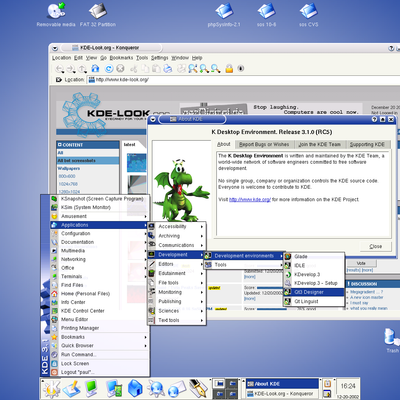This screenshot has width=400, height=400.
Task: Click the Konqueror location URL field
Action: tap(243, 80)
